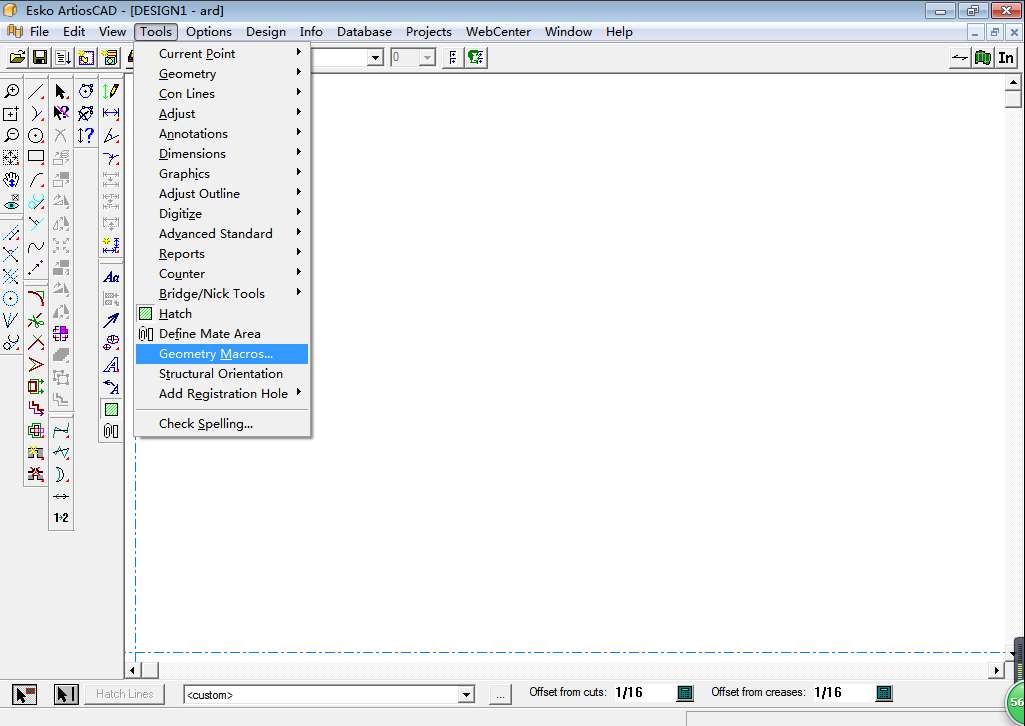Open the dropdown showing 0 in the toolbar
The image size is (1025, 726).
tap(427, 58)
